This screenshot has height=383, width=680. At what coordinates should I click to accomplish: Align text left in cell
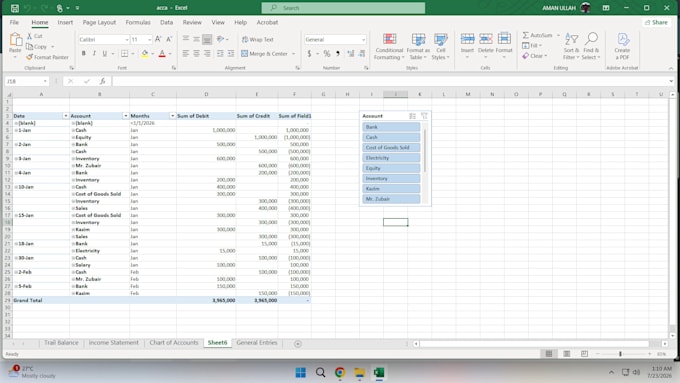point(186,53)
